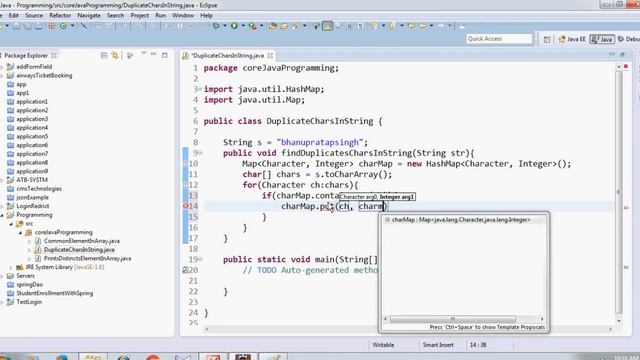Screen dimensions: 640x360
Task: Click the Forward navigation arrow icon
Action: [x=441, y=26]
